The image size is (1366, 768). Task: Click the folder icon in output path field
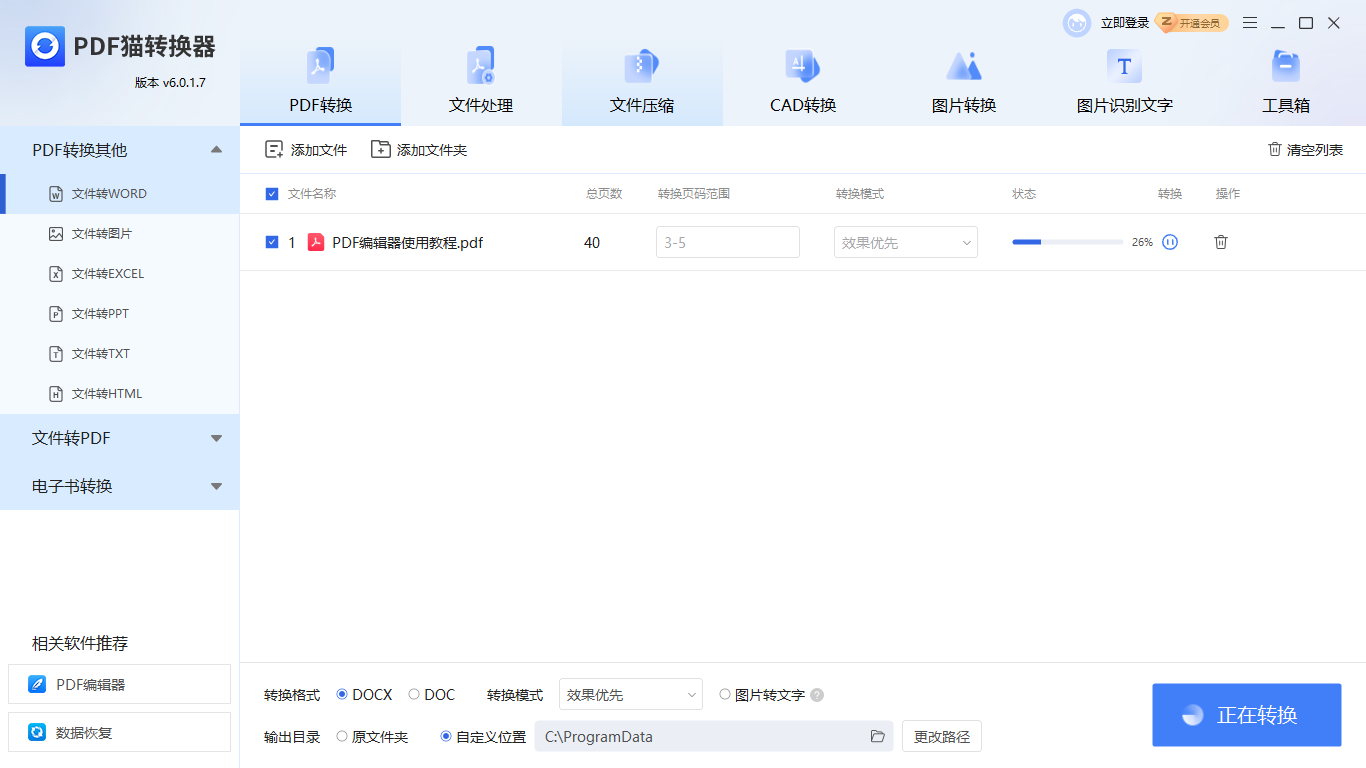[878, 737]
